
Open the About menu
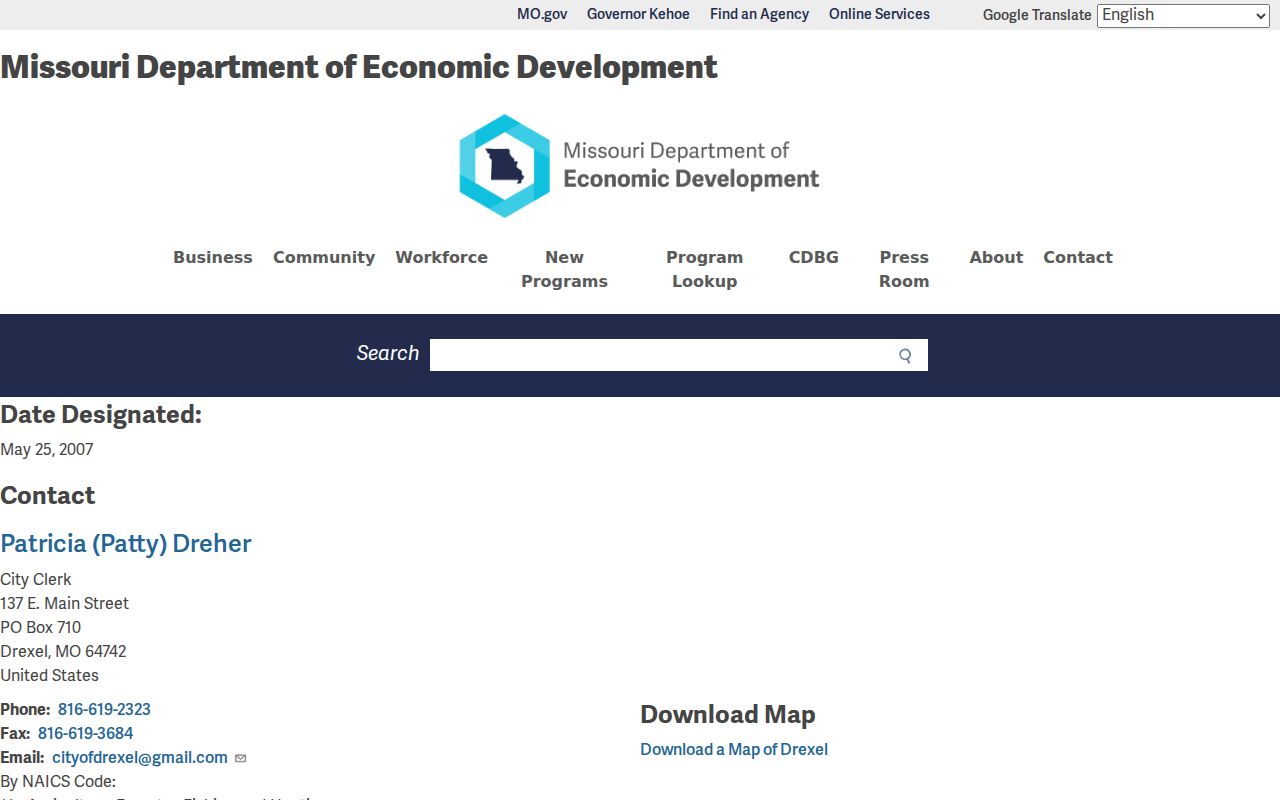[x=996, y=257]
